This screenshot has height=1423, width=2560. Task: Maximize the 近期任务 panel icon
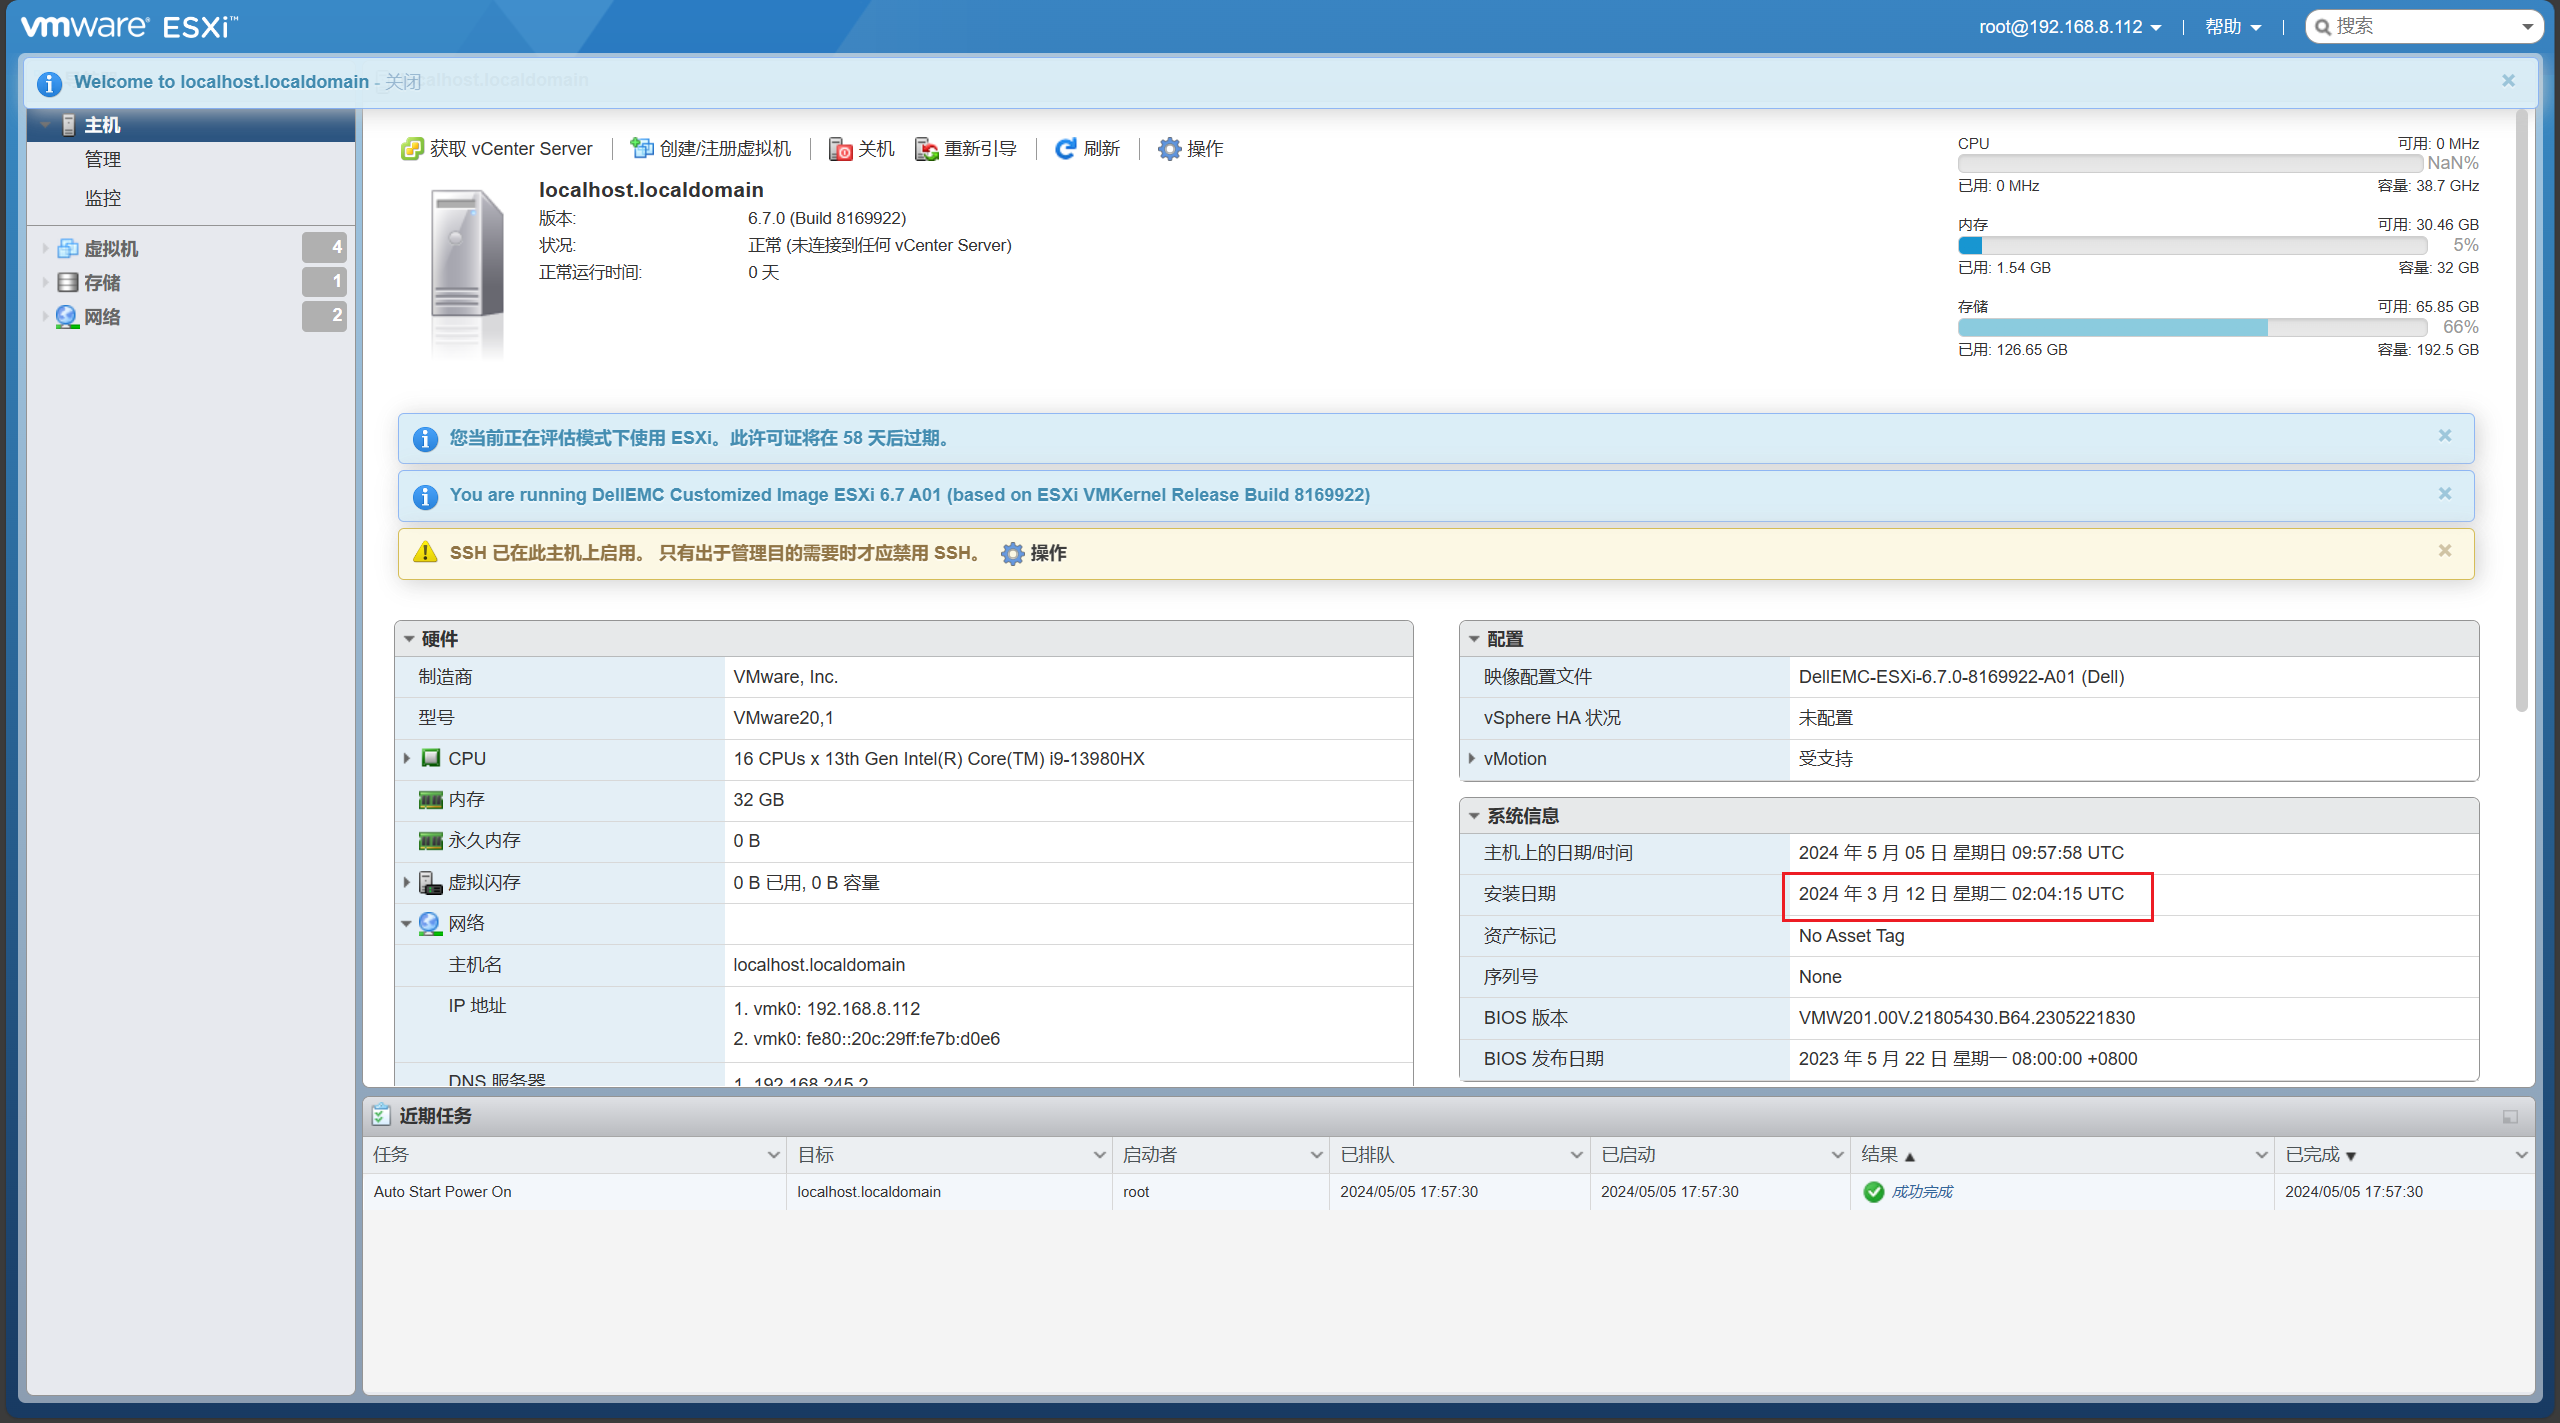tap(2510, 1116)
